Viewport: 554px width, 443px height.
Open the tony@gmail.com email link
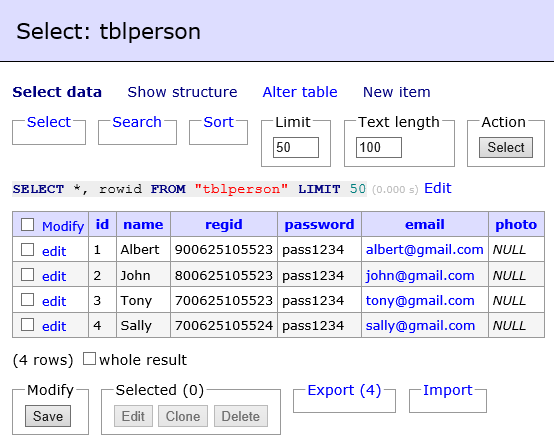(x=420, y=301)
